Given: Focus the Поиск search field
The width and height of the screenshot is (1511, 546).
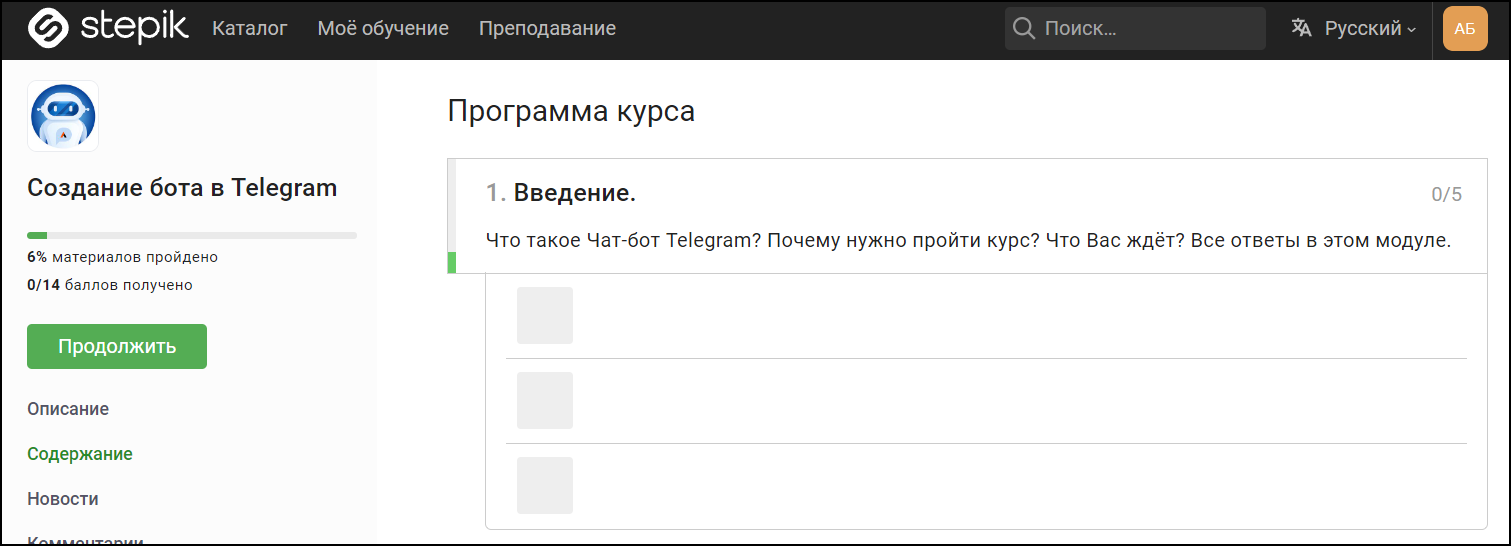Looking at the screenshot, I should 1135,28.
